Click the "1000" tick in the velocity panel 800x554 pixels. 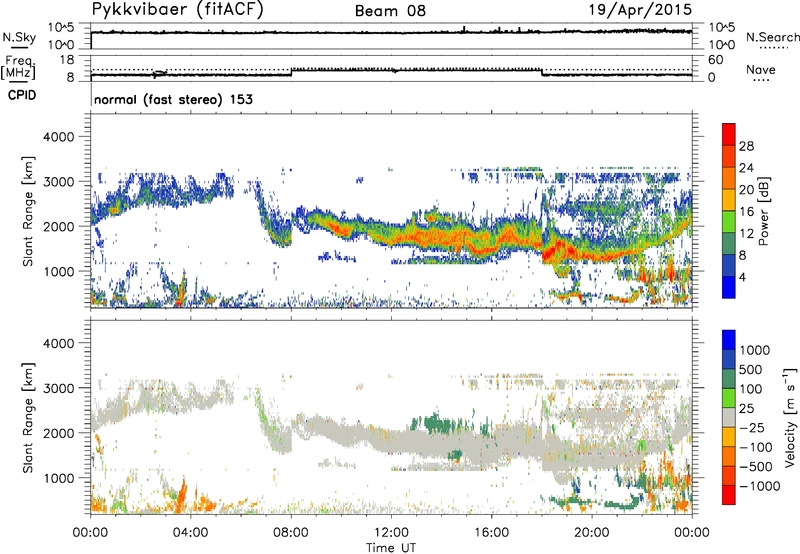coord(59,478)
